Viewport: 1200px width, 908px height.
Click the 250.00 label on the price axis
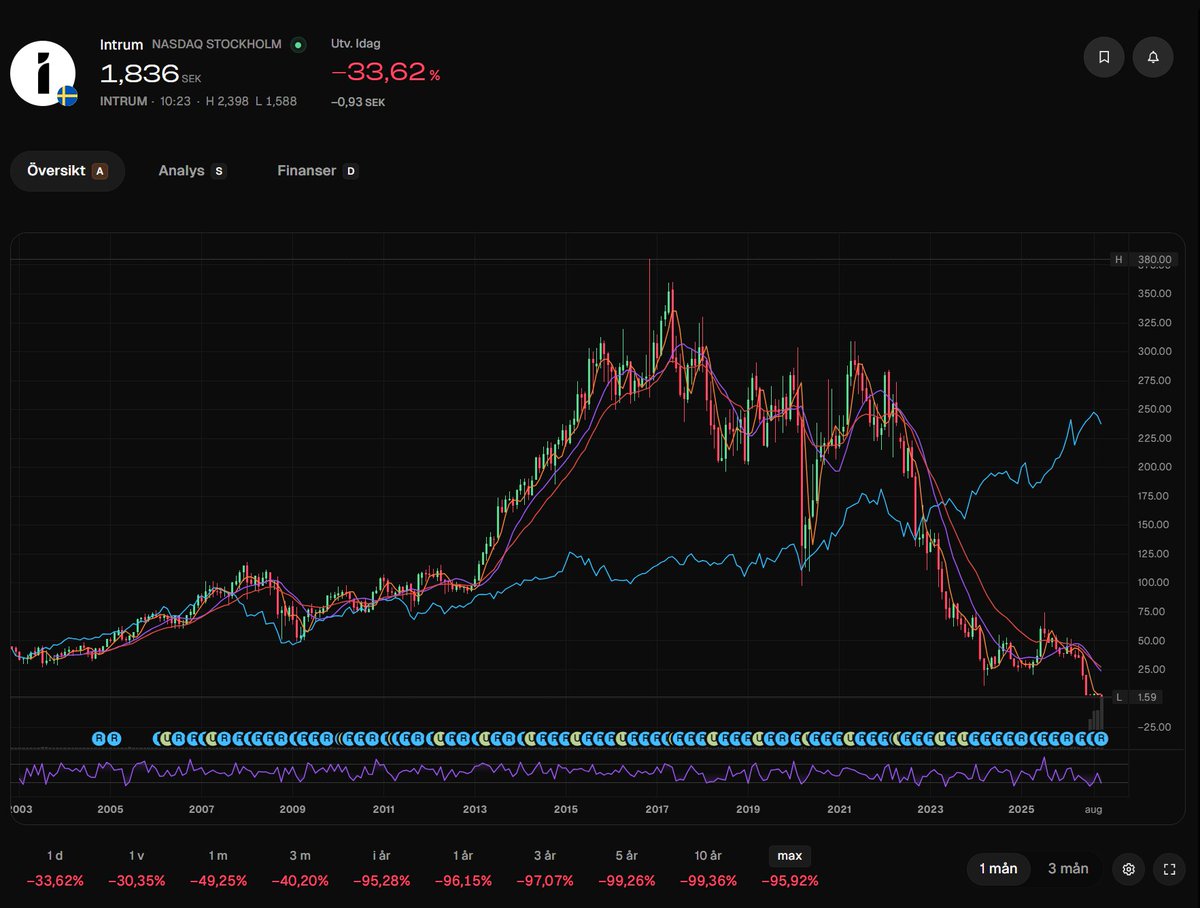pyautogui.click(x=1153, y=409)
